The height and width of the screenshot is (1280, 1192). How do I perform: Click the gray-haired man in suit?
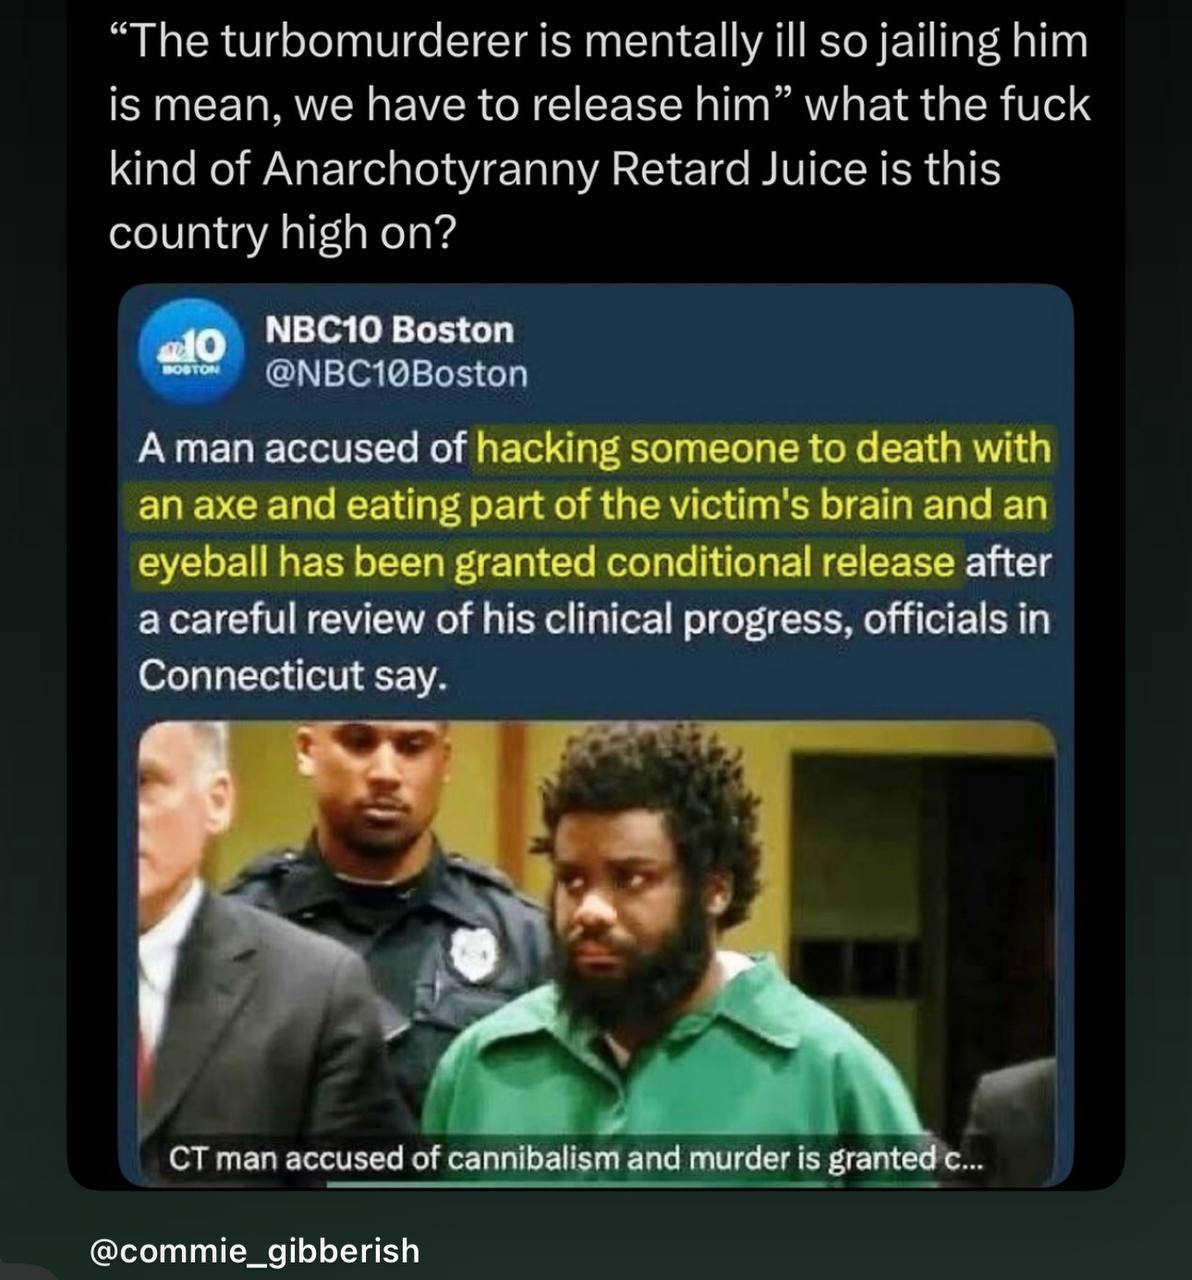(x=235, y=950)
